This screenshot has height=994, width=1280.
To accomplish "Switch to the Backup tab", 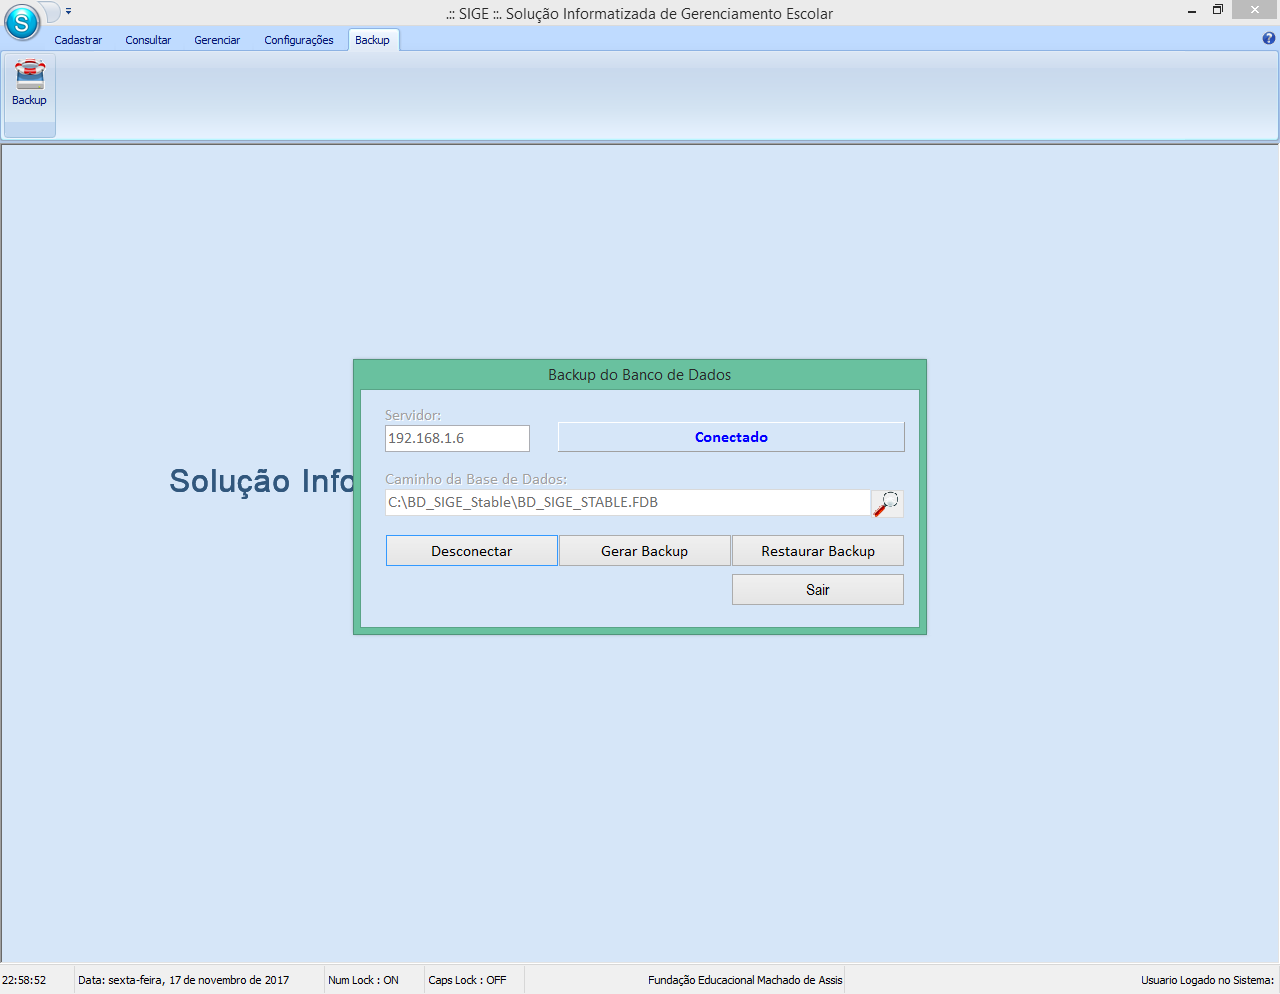I will (x=372, y=40).
